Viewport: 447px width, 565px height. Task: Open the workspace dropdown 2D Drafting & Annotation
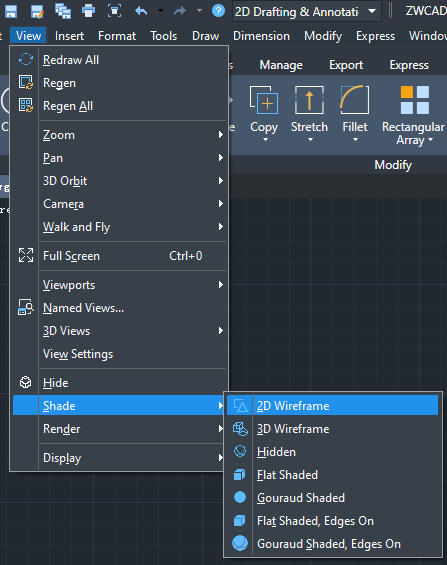pyautogui.click(x=305, y=12)
